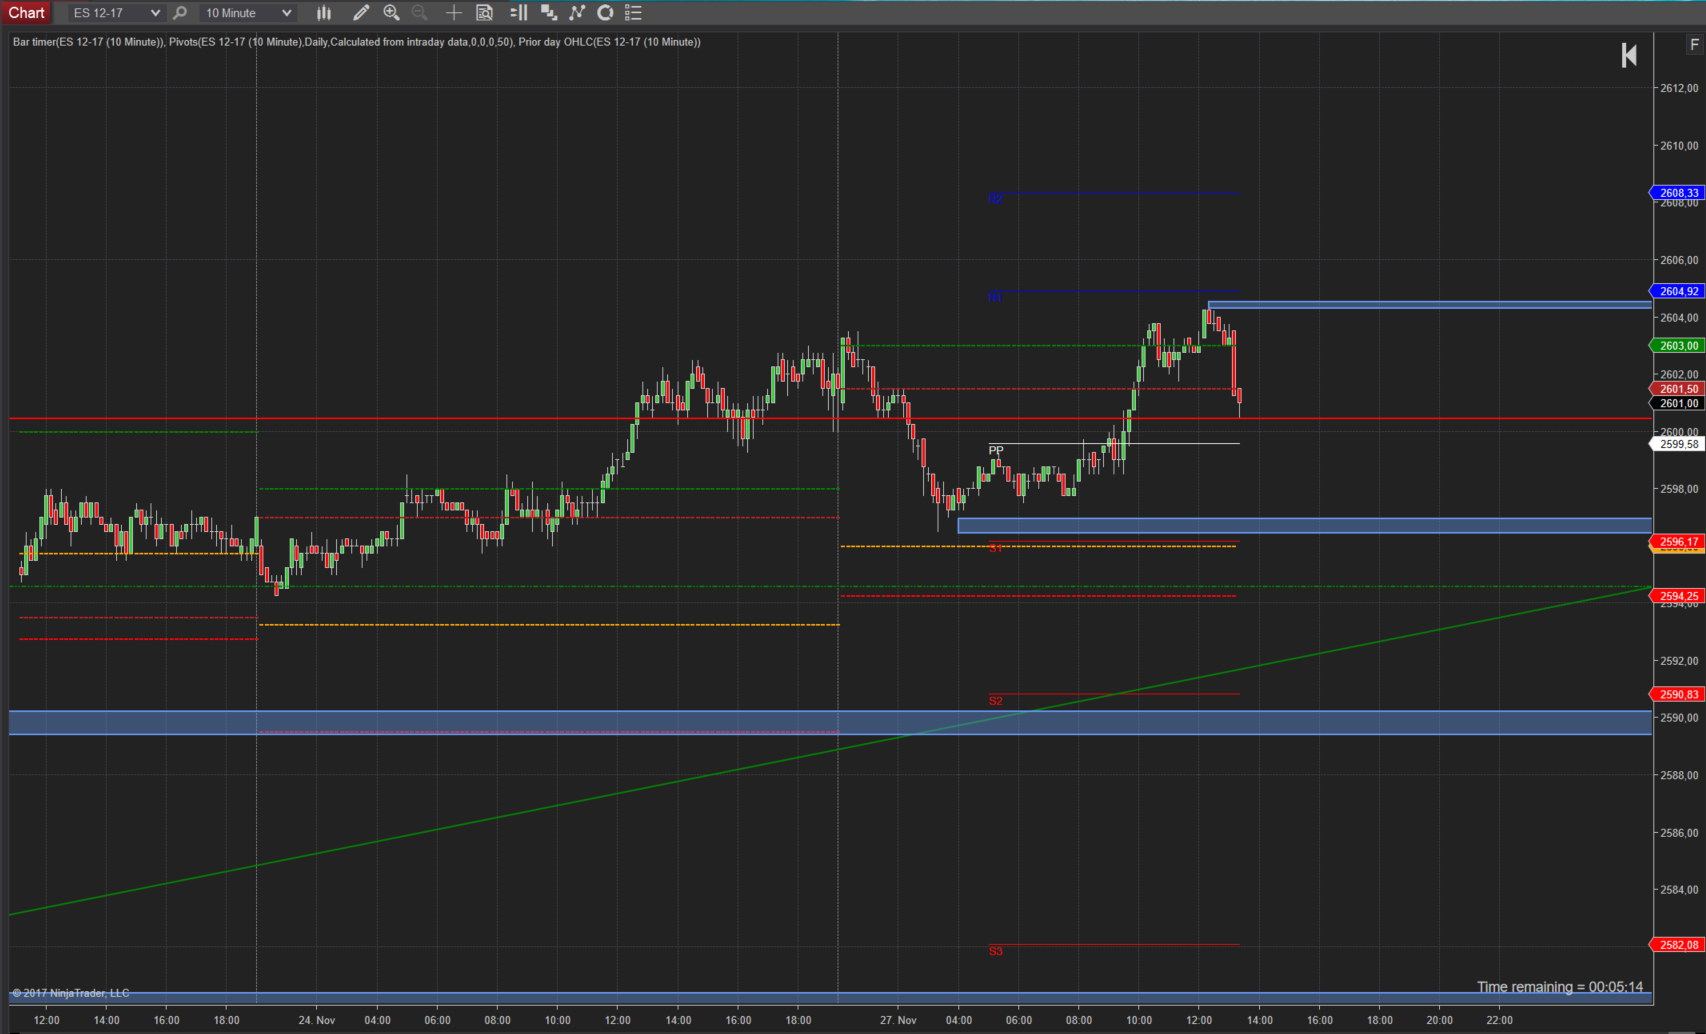Viewport: 1706px width, 1034px height.
Task: Click the 24. Nov date label
Action: (x=317, y=1020)
